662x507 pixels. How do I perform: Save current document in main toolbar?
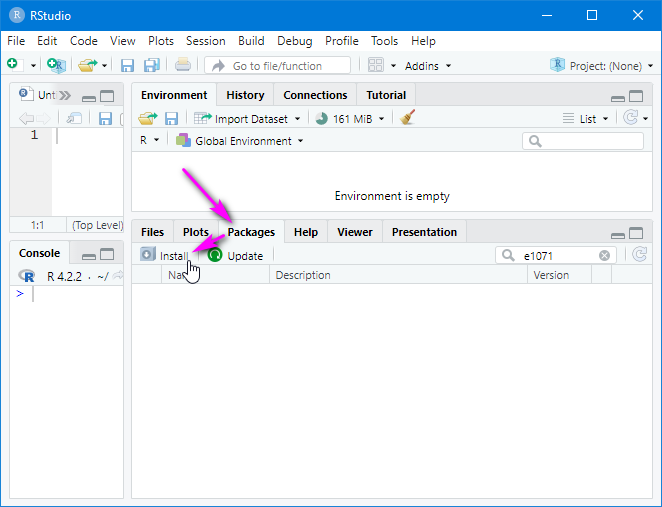pos(127,65)
